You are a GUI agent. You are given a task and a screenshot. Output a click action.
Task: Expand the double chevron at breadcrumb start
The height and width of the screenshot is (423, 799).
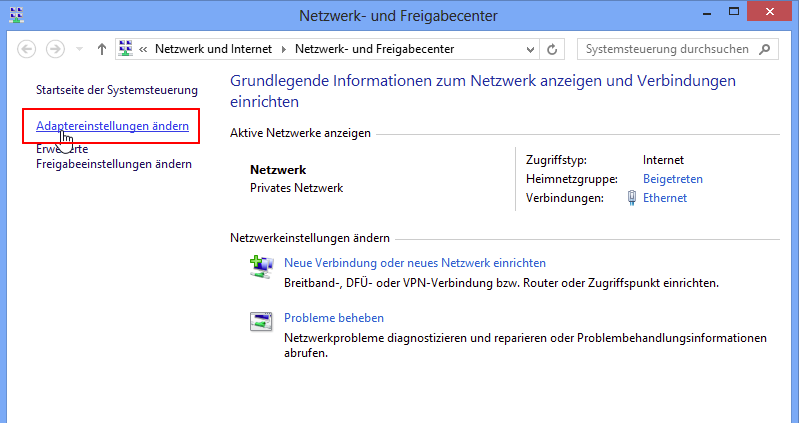(x=144, y=49)
